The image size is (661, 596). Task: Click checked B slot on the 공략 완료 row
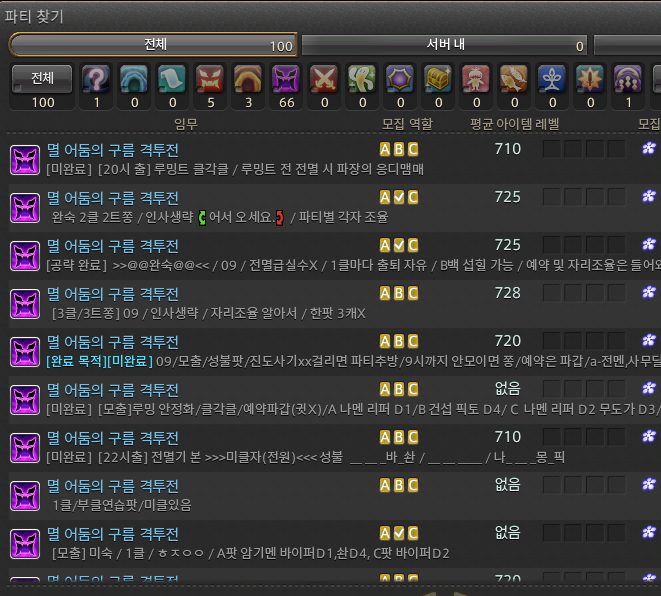coord(399,245)
